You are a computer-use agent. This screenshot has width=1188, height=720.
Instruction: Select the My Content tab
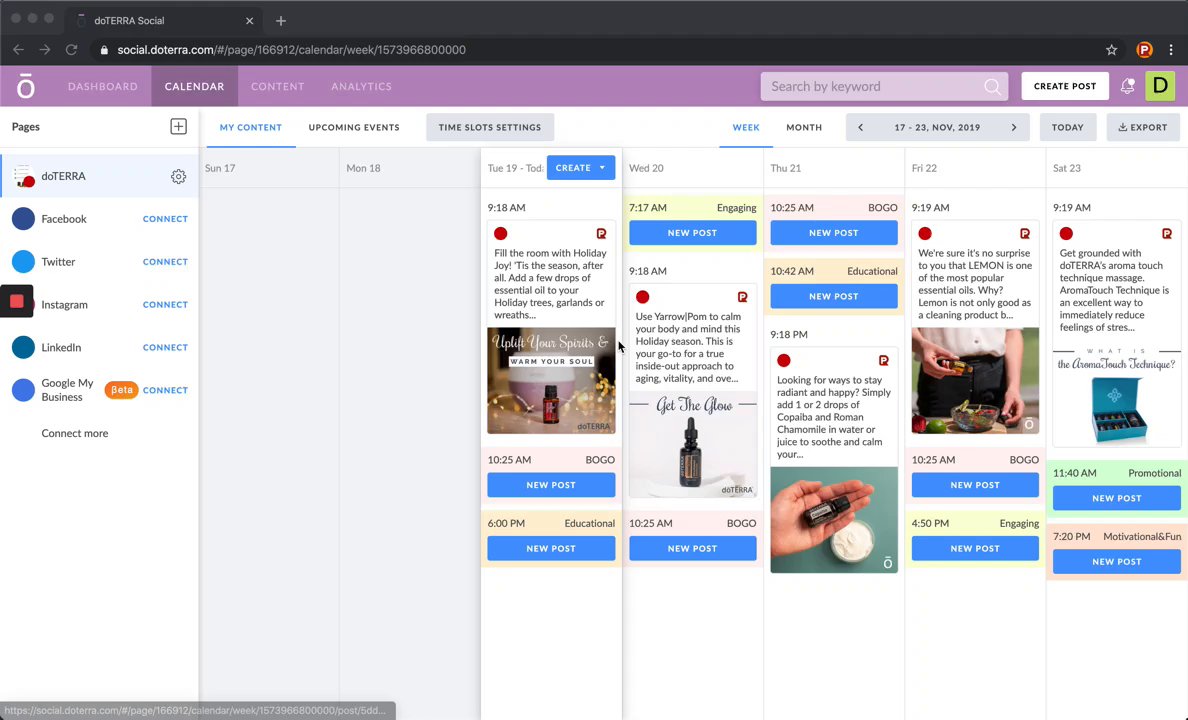[x=251, y=127]
